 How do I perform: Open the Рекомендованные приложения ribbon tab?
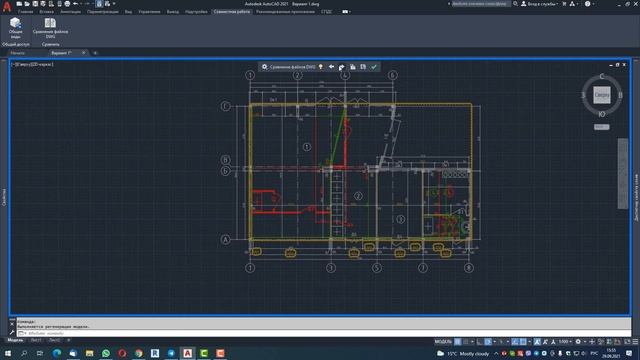point(285,12)
